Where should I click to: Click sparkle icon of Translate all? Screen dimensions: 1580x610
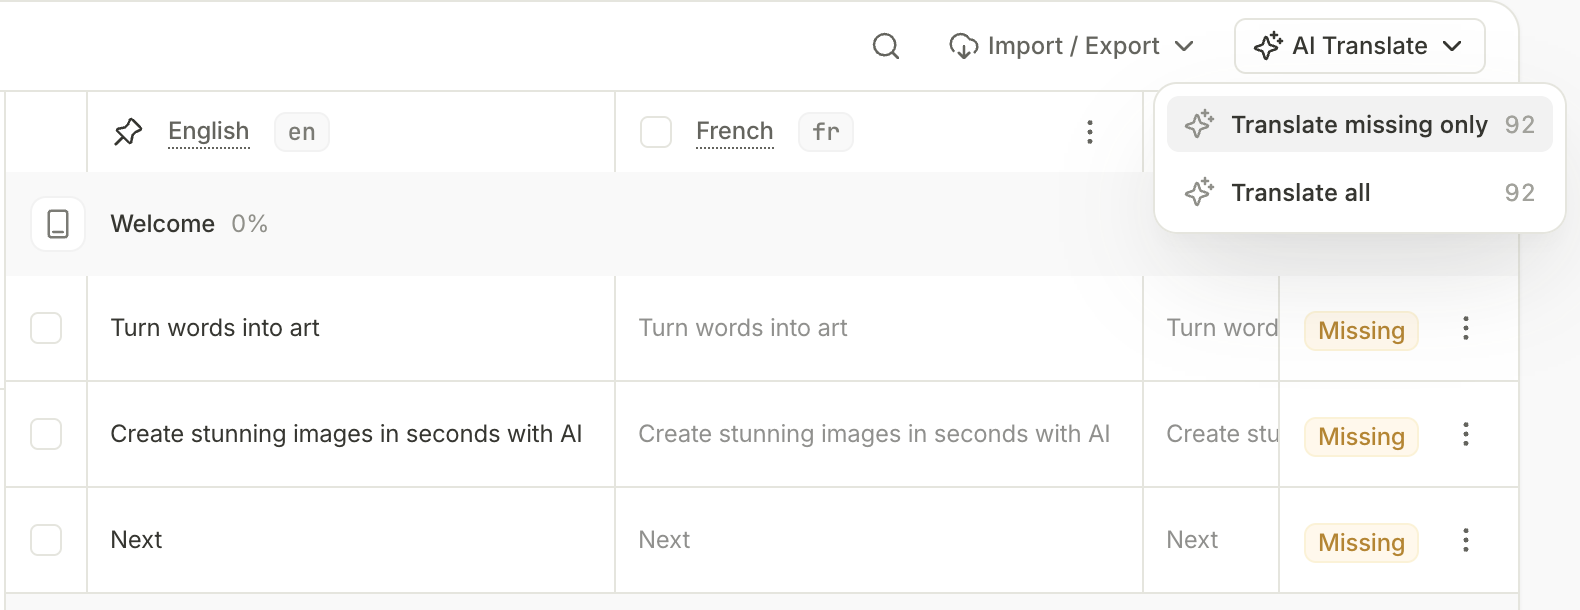1199,192
